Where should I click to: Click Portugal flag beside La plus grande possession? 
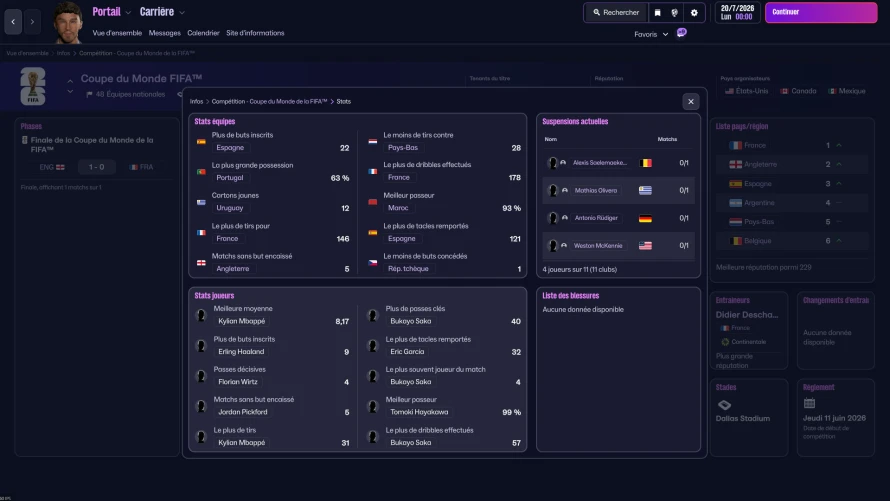tap(201, 171)
